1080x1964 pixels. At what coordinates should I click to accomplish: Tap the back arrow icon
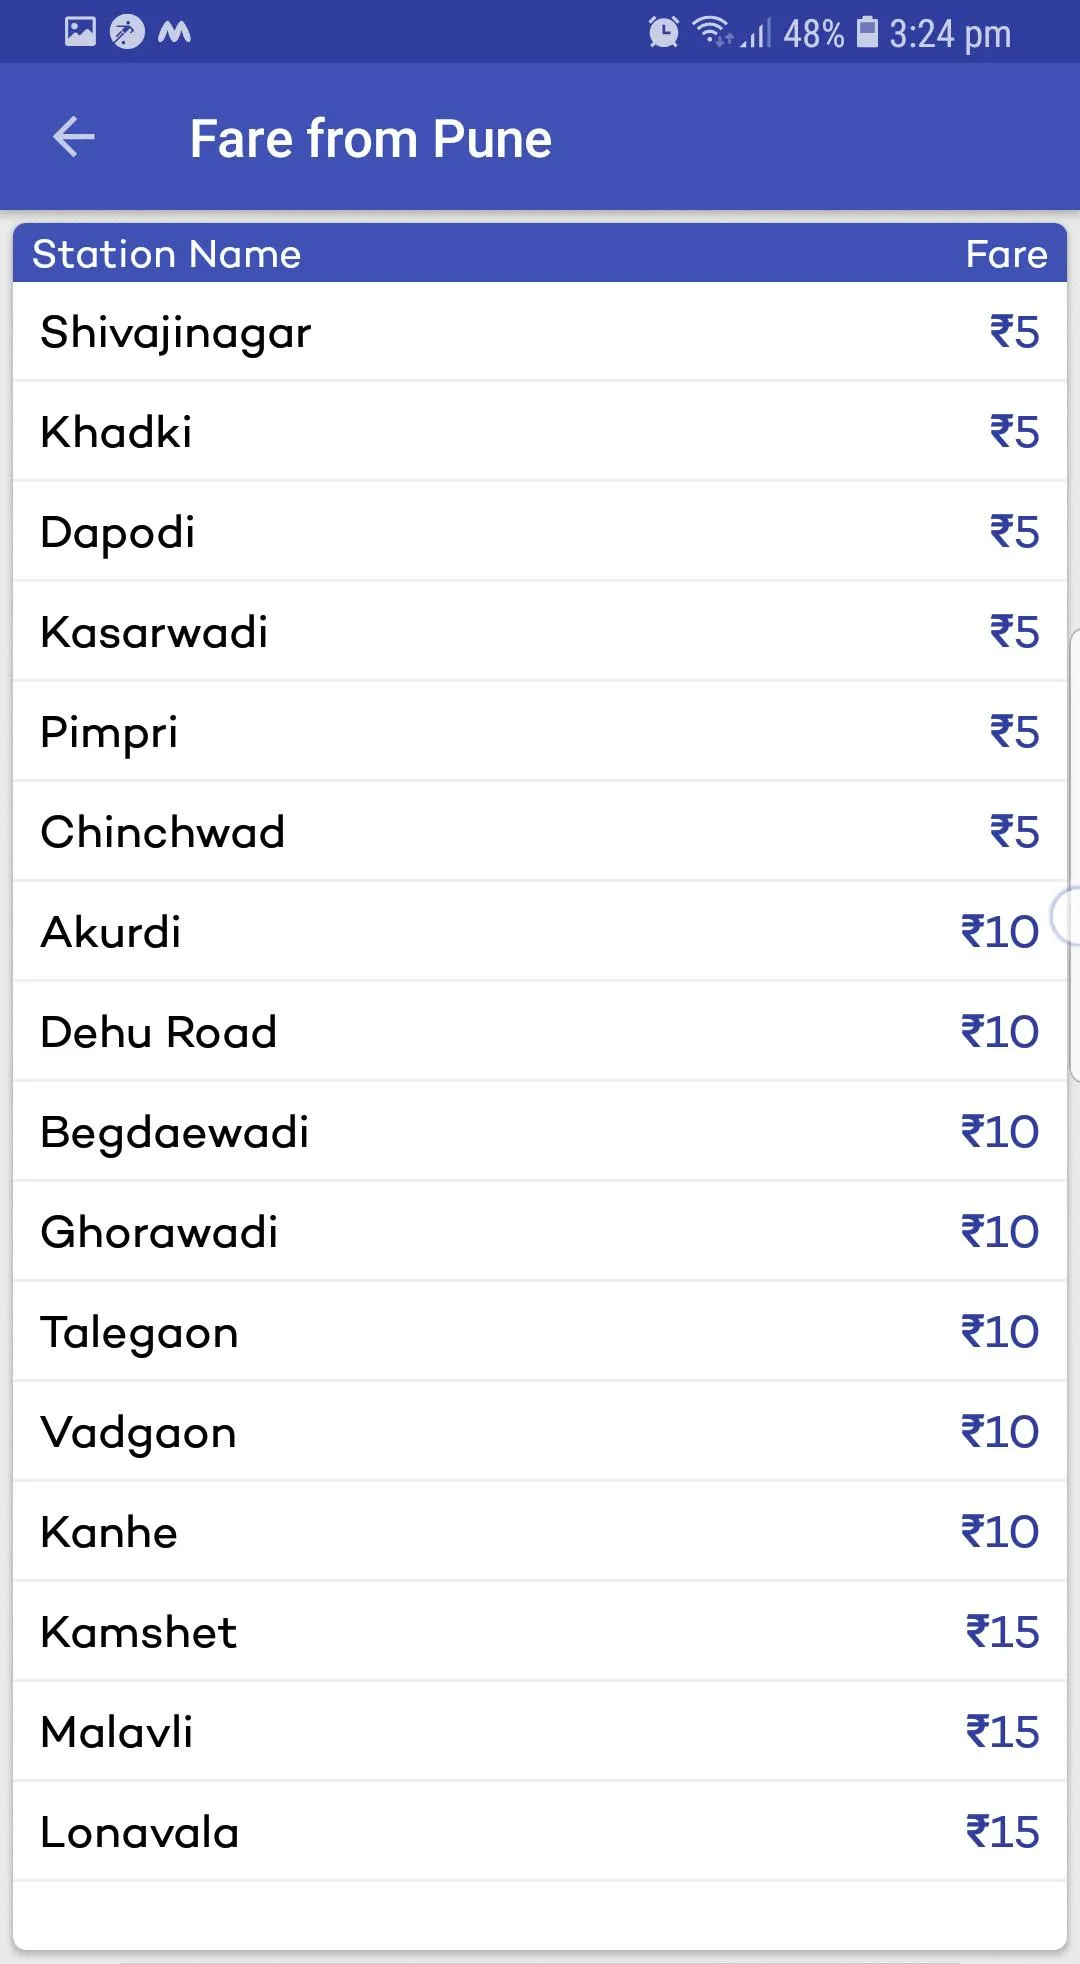(x=73, y=137)
